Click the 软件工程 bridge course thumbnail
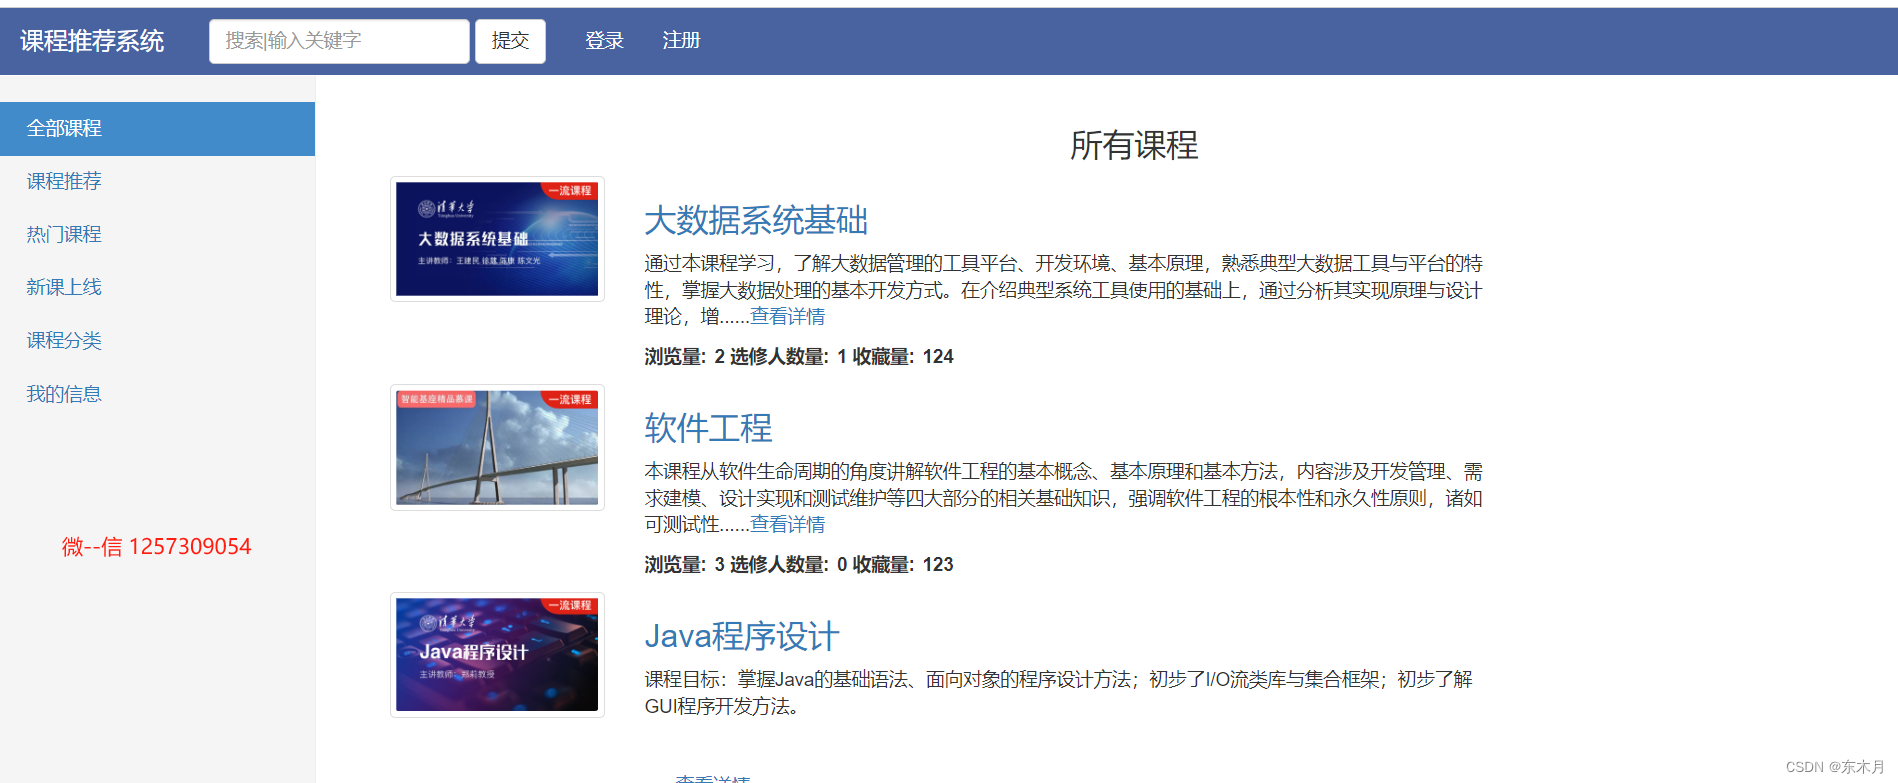 (x=497, y=447)
